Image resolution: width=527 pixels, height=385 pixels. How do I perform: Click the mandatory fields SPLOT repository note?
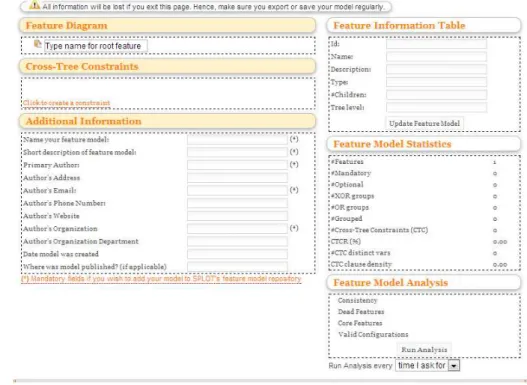pos(161,279)
